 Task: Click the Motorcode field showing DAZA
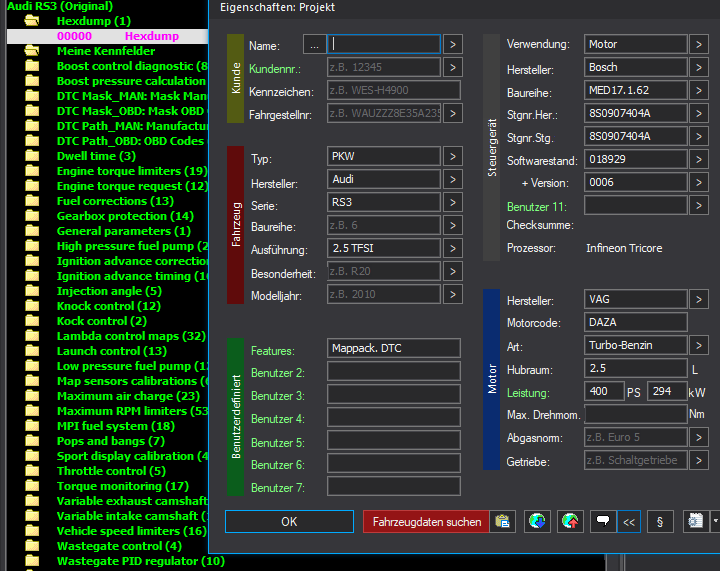click(x=636, y=322)
